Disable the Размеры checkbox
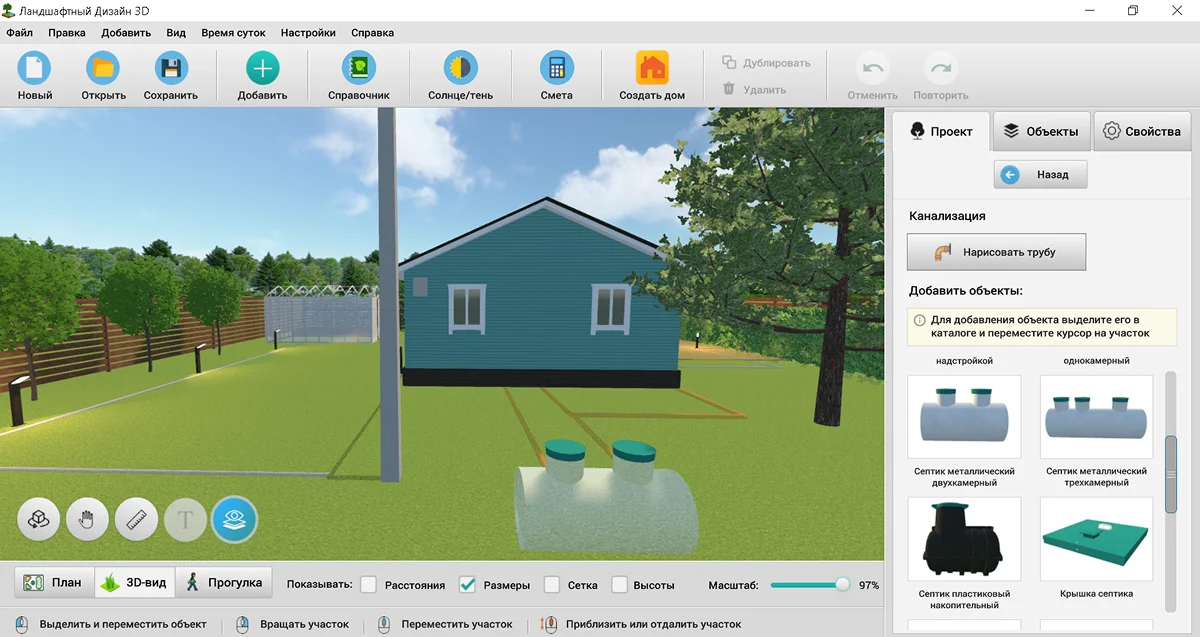1200x637 pixels. [x=466, y=584]
